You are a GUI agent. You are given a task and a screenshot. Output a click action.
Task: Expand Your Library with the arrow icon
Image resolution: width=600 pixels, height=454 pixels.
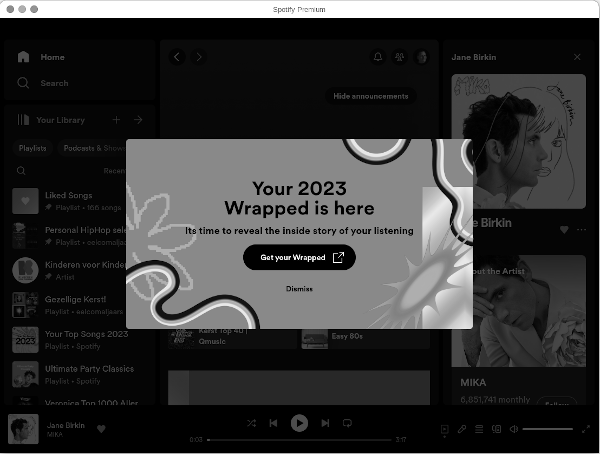138,120
